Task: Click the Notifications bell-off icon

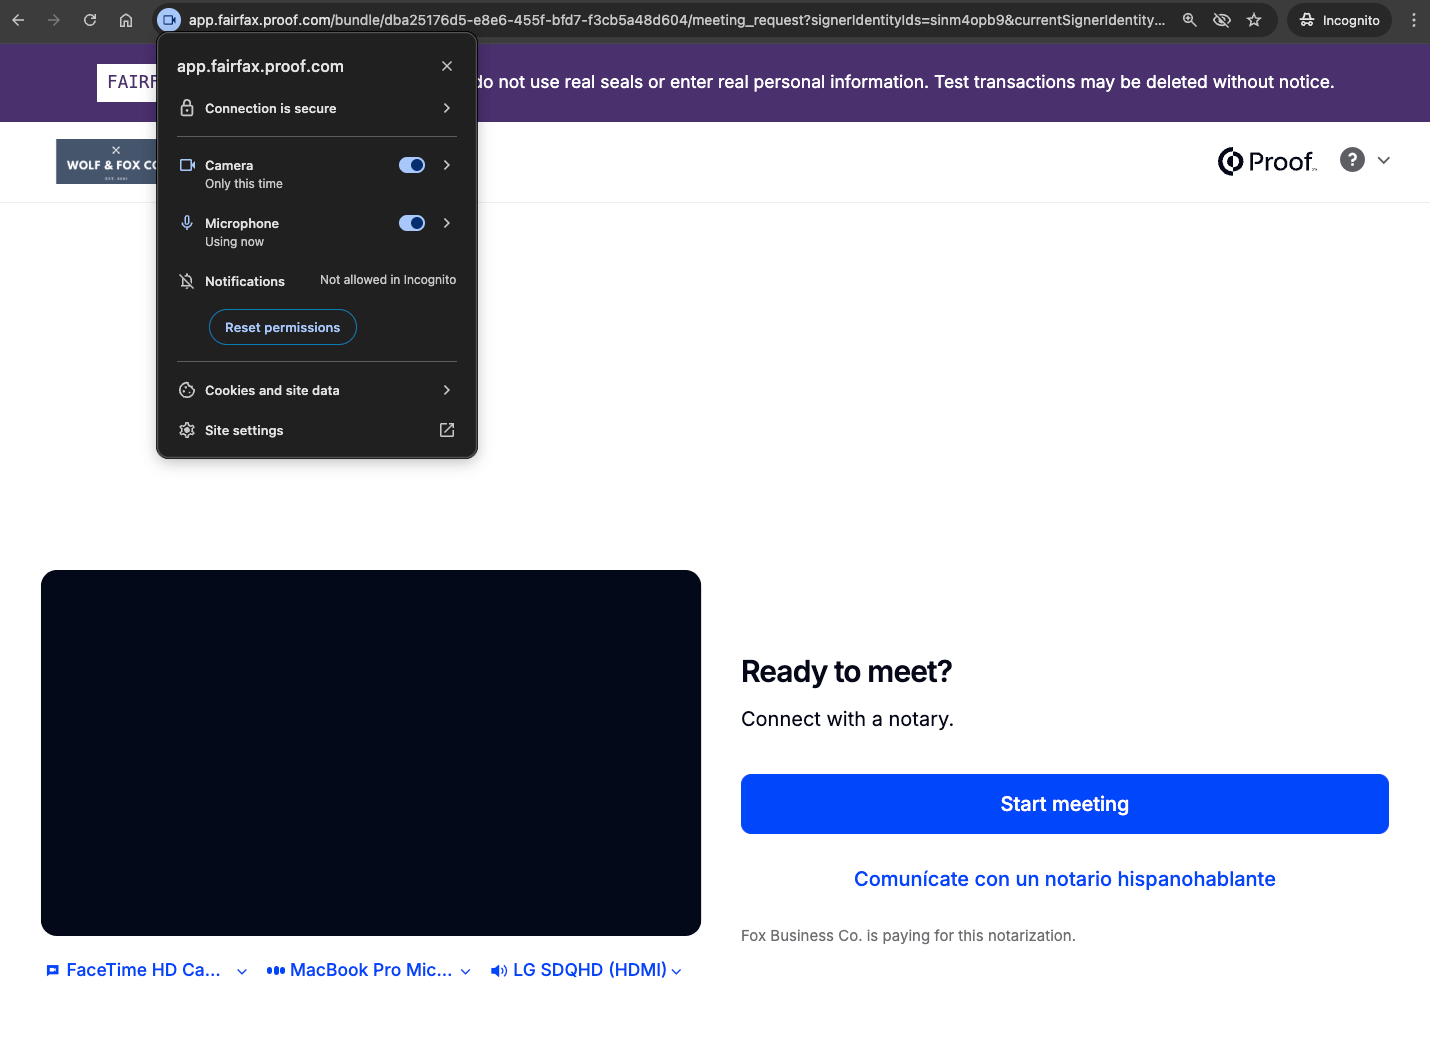Action: [x=187, y=281]
